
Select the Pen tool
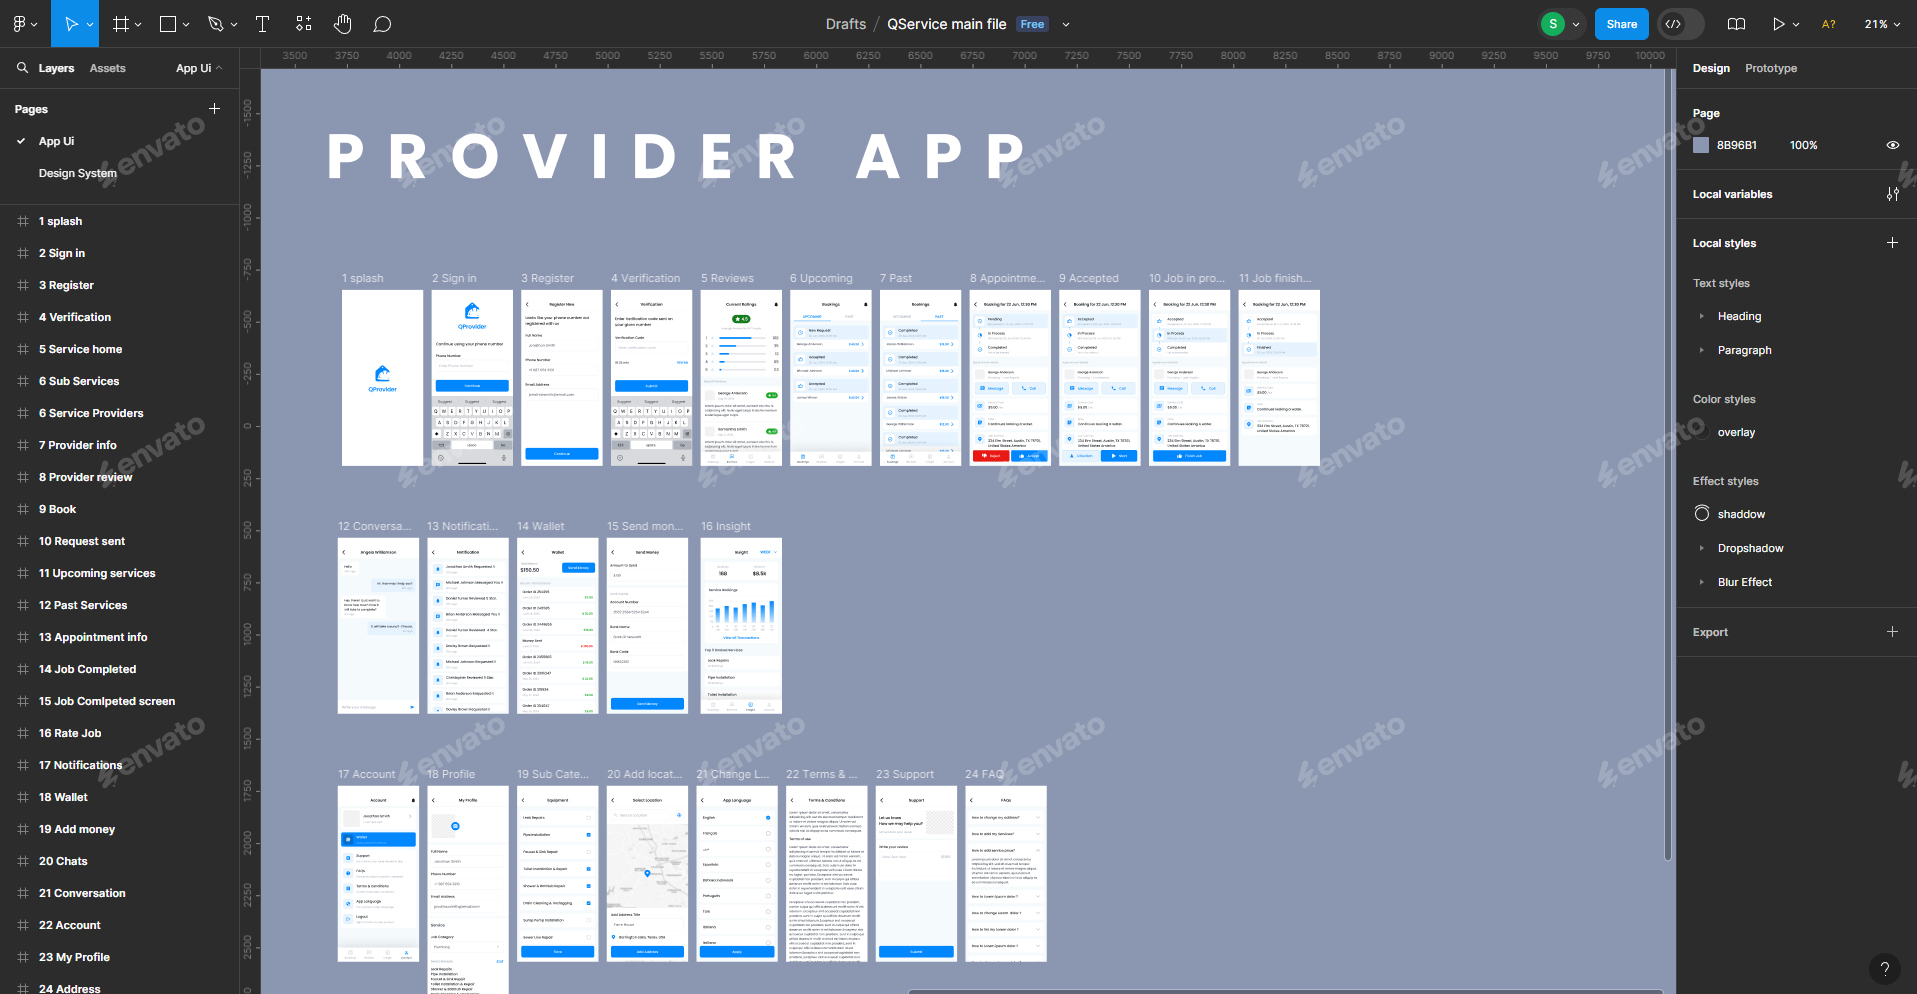[x=216, y=23]
